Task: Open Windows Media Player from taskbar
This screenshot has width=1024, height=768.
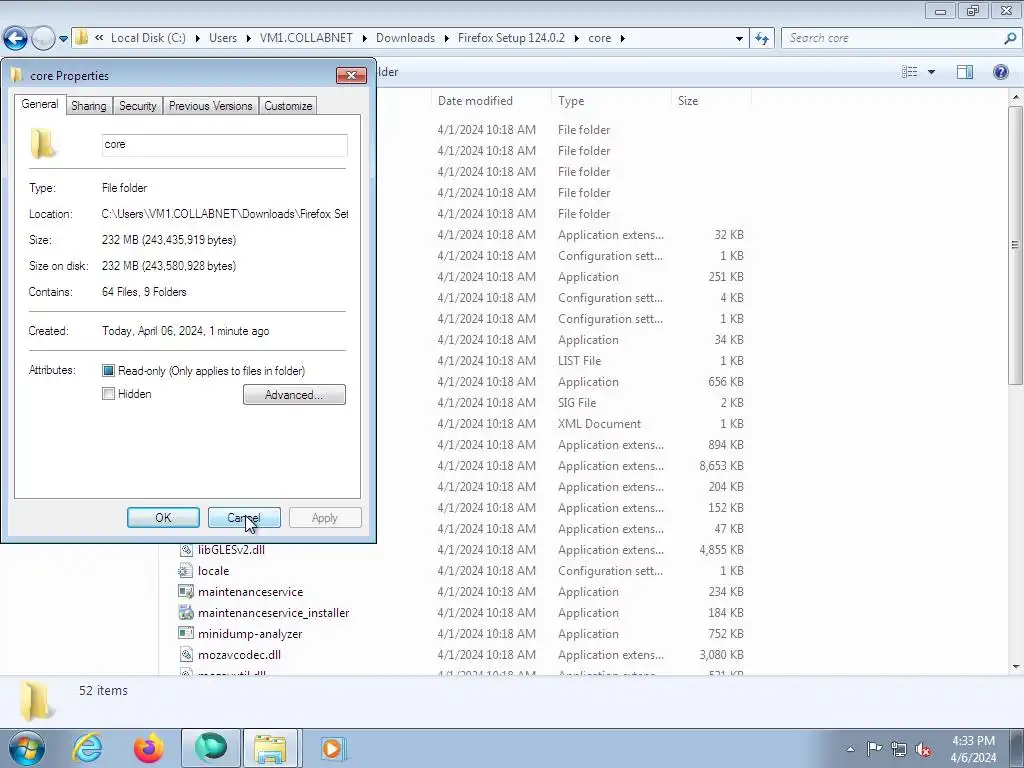Action: pos(332,748)
